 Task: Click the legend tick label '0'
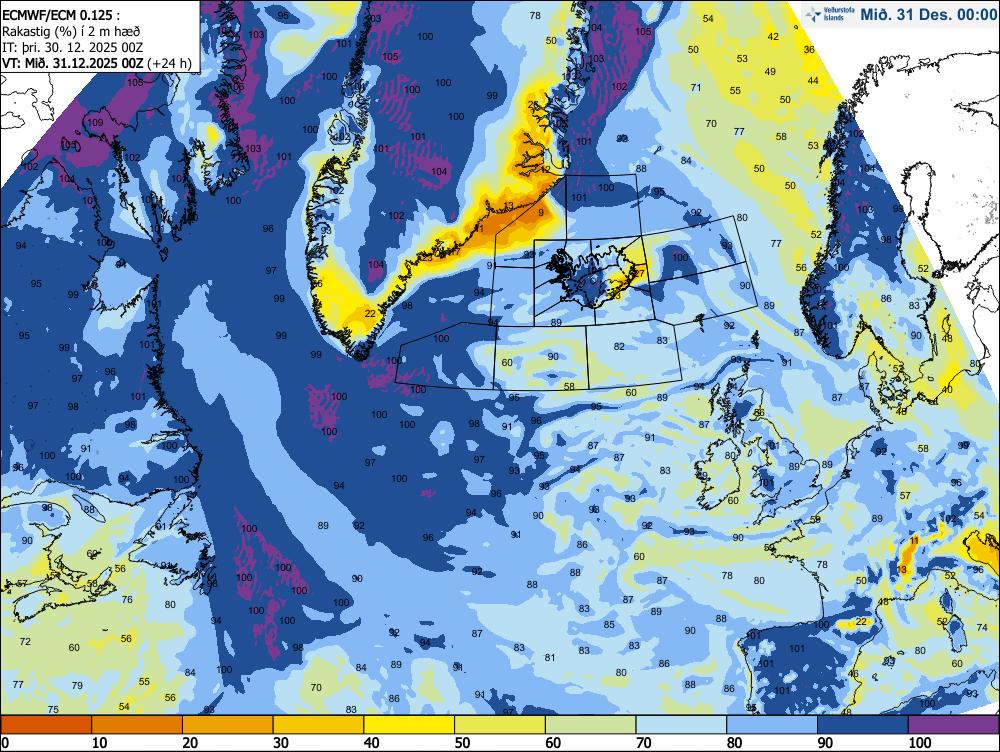[x=6, y=742]
